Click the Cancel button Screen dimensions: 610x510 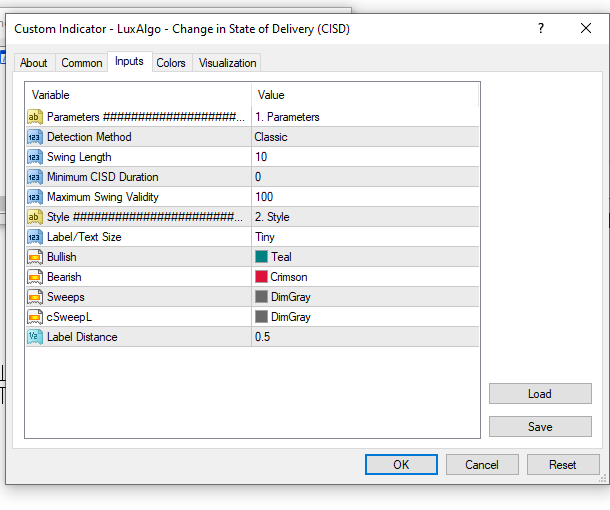pos(482,464)
